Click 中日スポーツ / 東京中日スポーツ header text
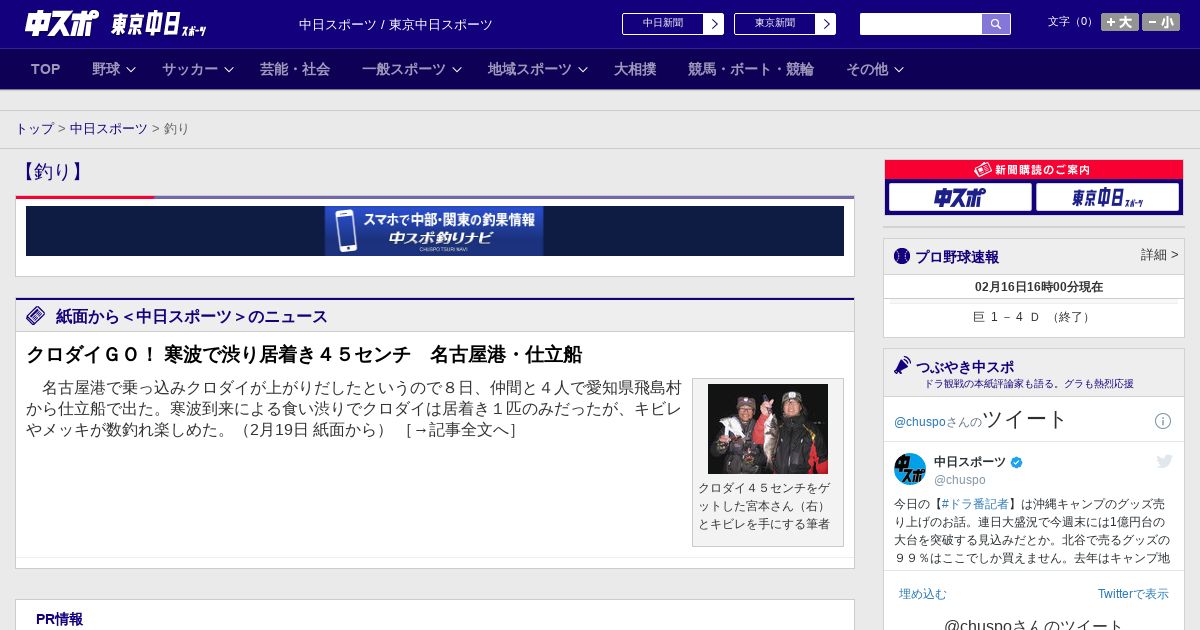Image resolution: width=1200 pixels, height=630 pixels. pyautogui.click(x=396, y=25)
